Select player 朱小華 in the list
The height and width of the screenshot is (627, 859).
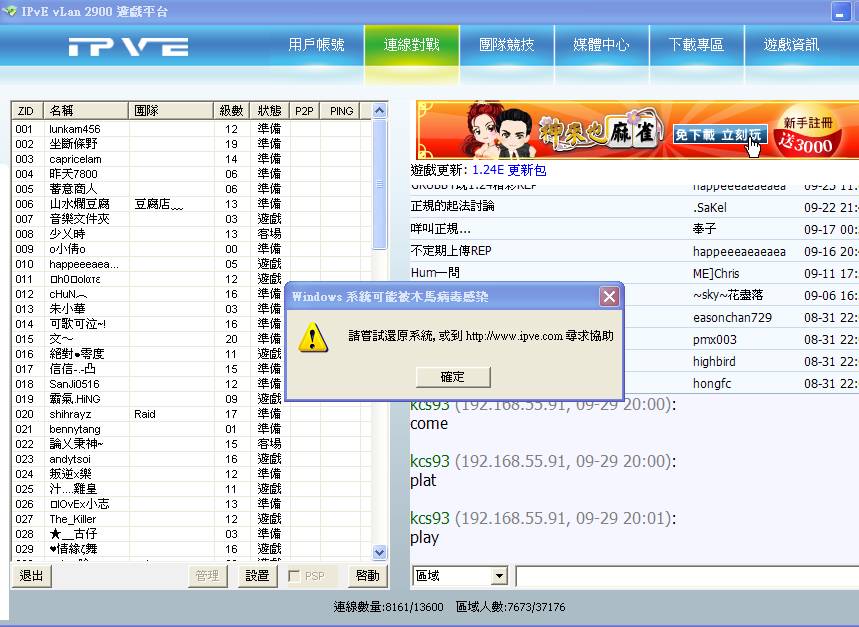click(x=67, y=309)
